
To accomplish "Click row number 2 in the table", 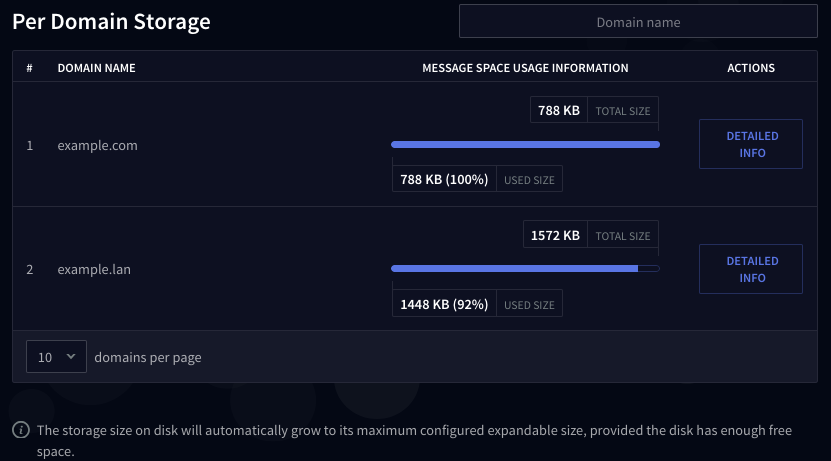I will pyautogui.click(x=30, y=269).
